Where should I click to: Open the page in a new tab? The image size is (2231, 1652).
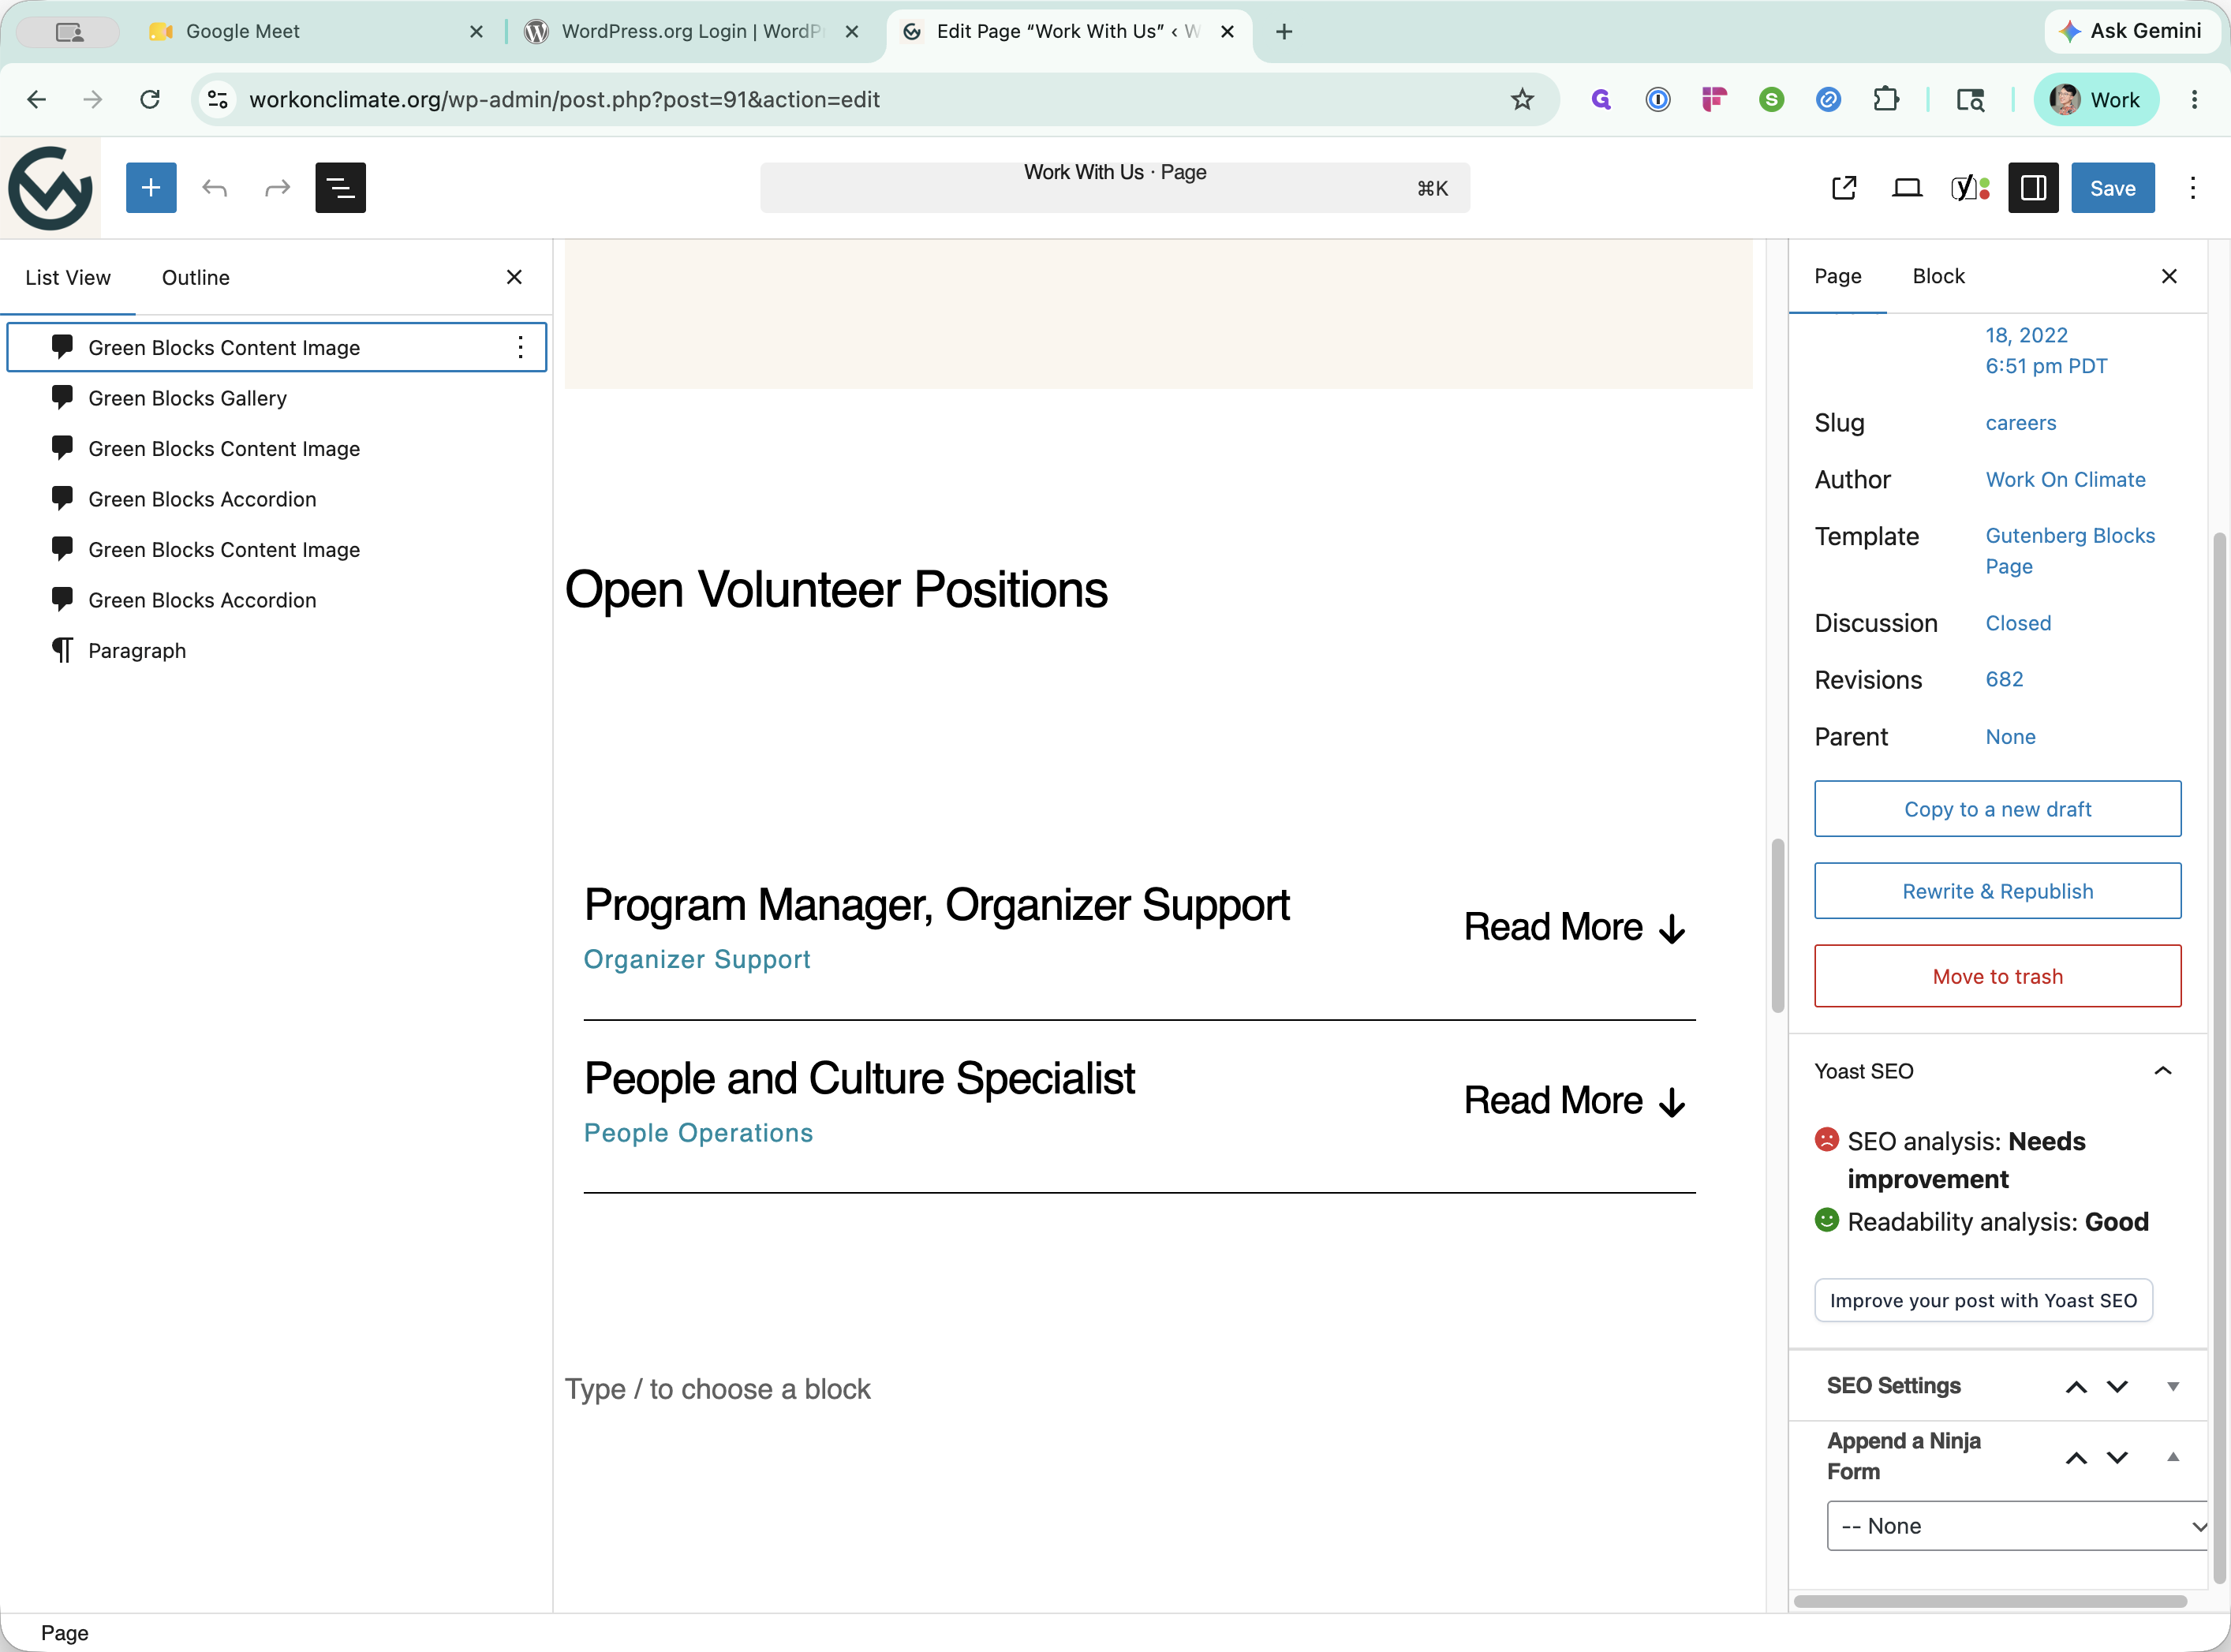click(x=1844, y=188)
